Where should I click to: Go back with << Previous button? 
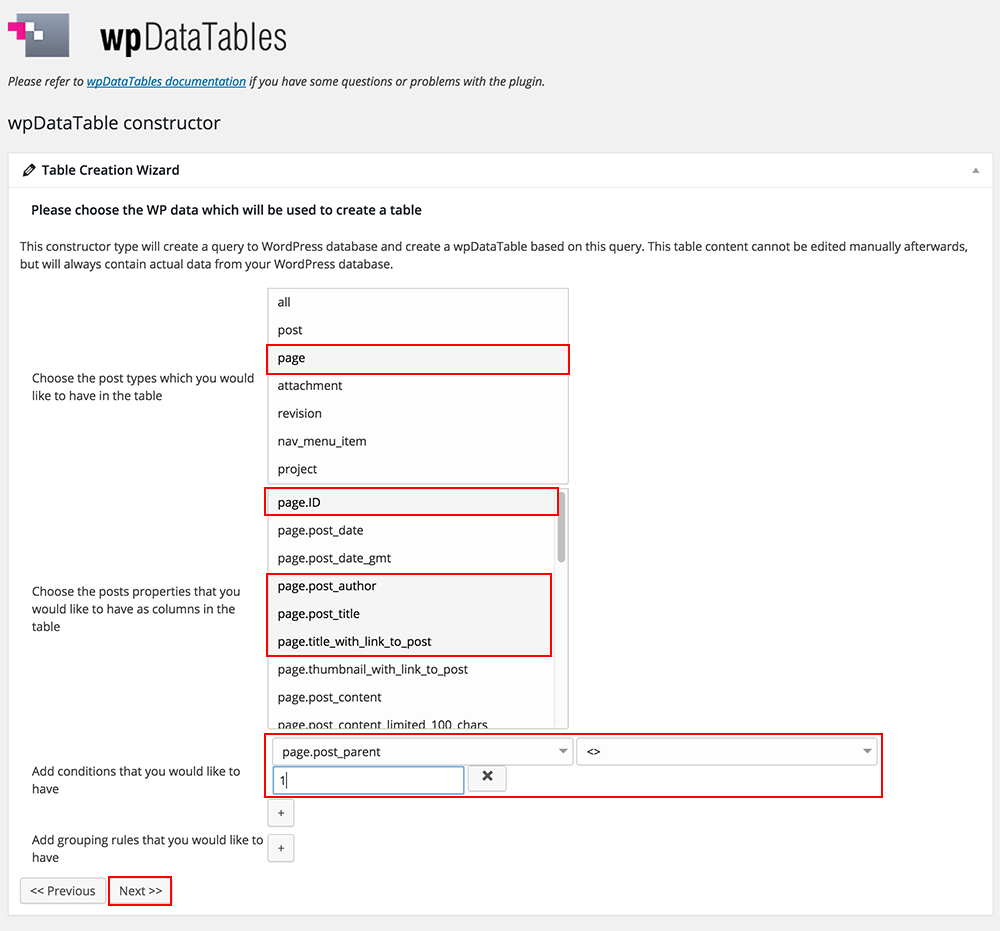click(62, 891)
